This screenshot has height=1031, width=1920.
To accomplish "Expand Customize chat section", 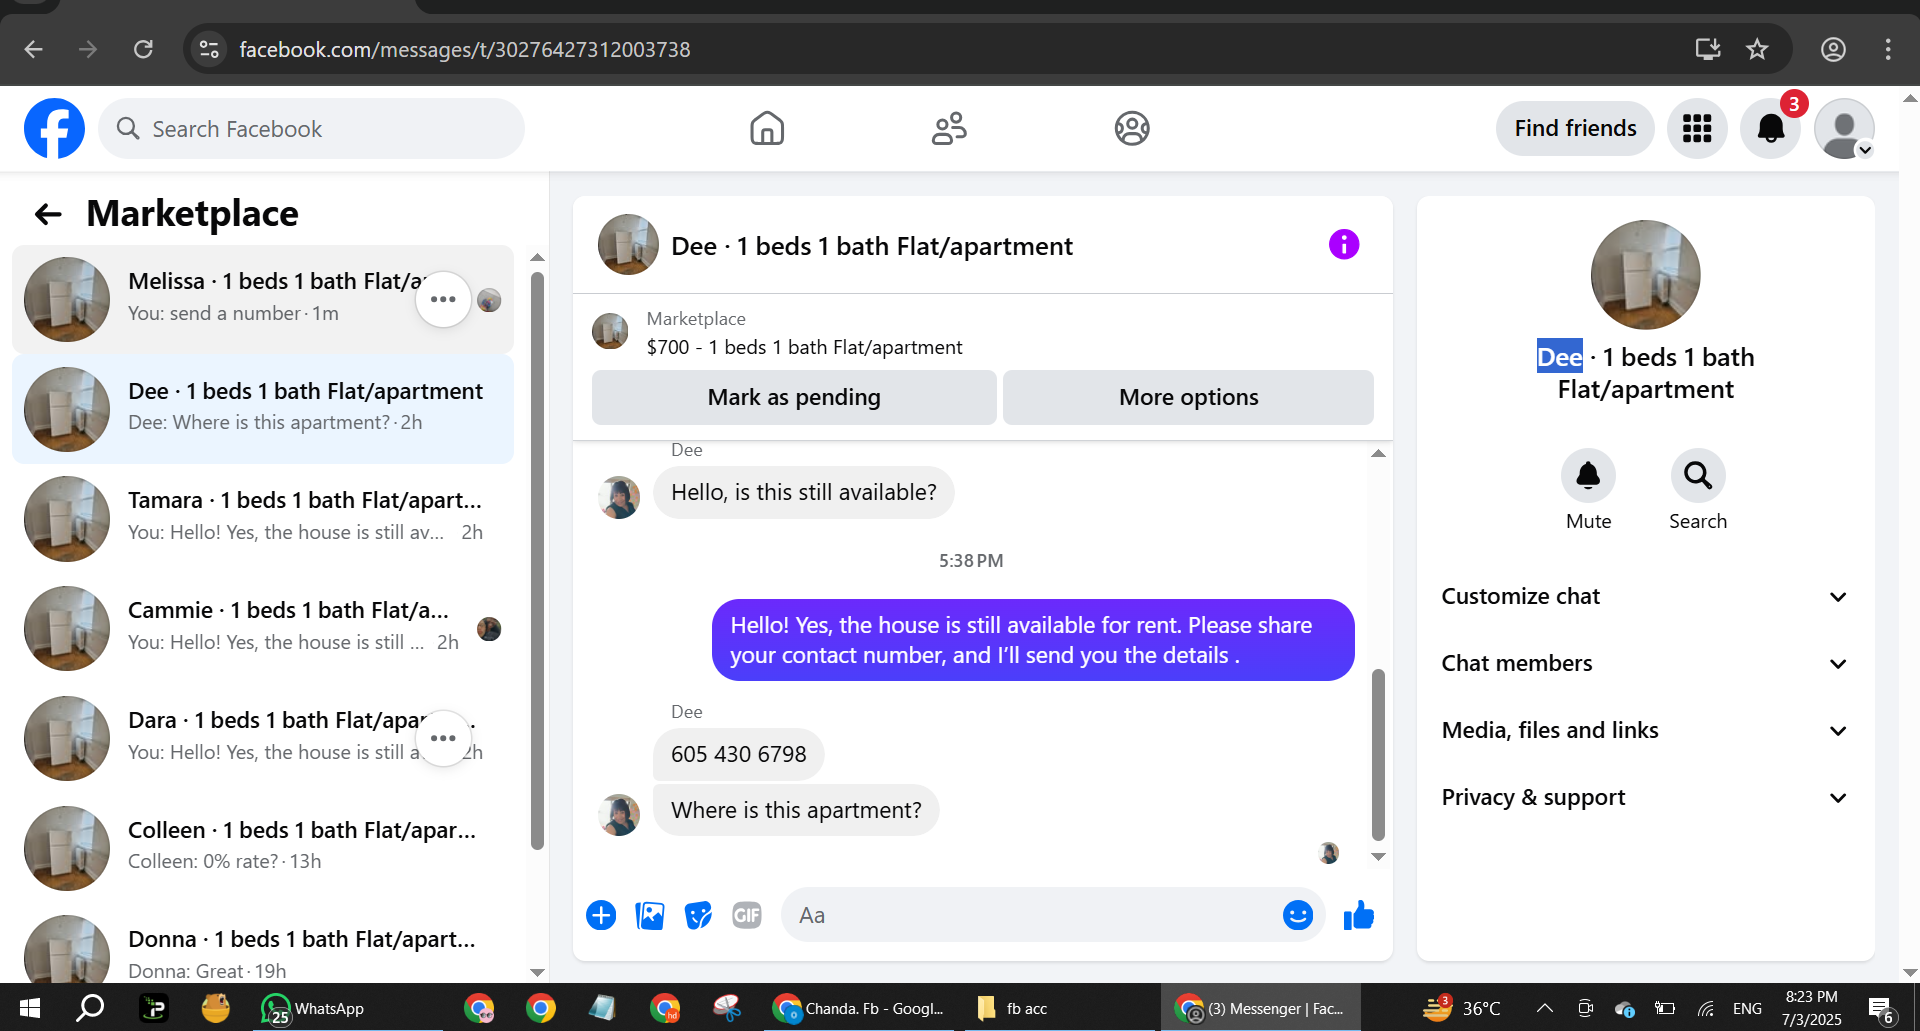I will pos(1645,596).
